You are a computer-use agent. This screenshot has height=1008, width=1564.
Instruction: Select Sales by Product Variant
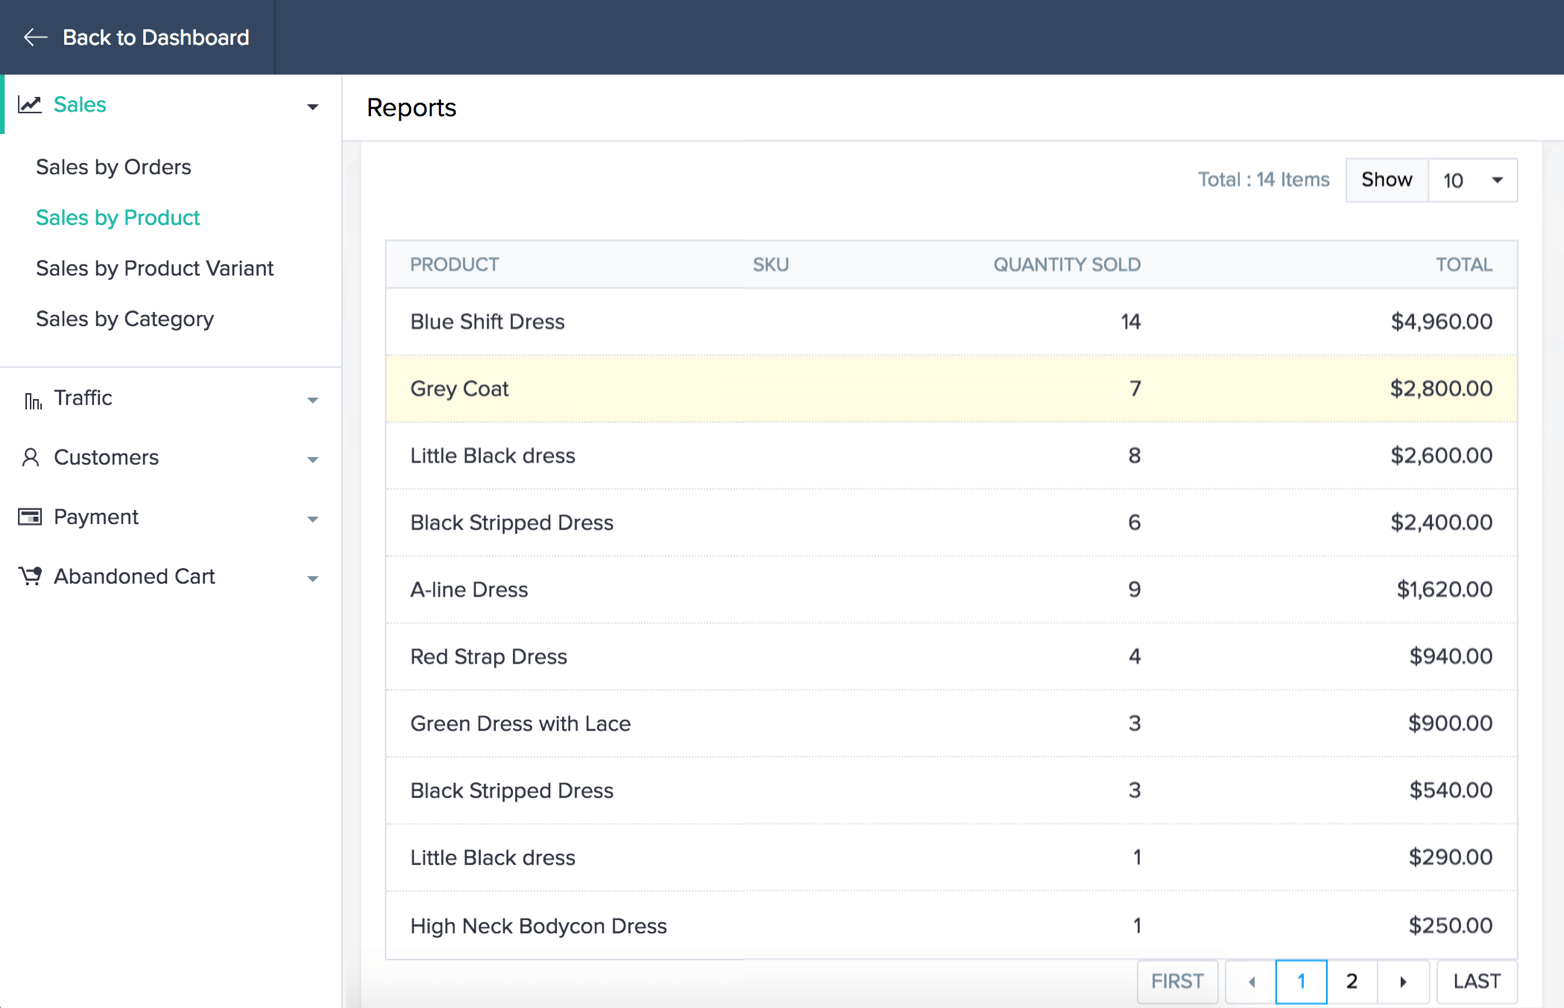[x=154, y=268]
